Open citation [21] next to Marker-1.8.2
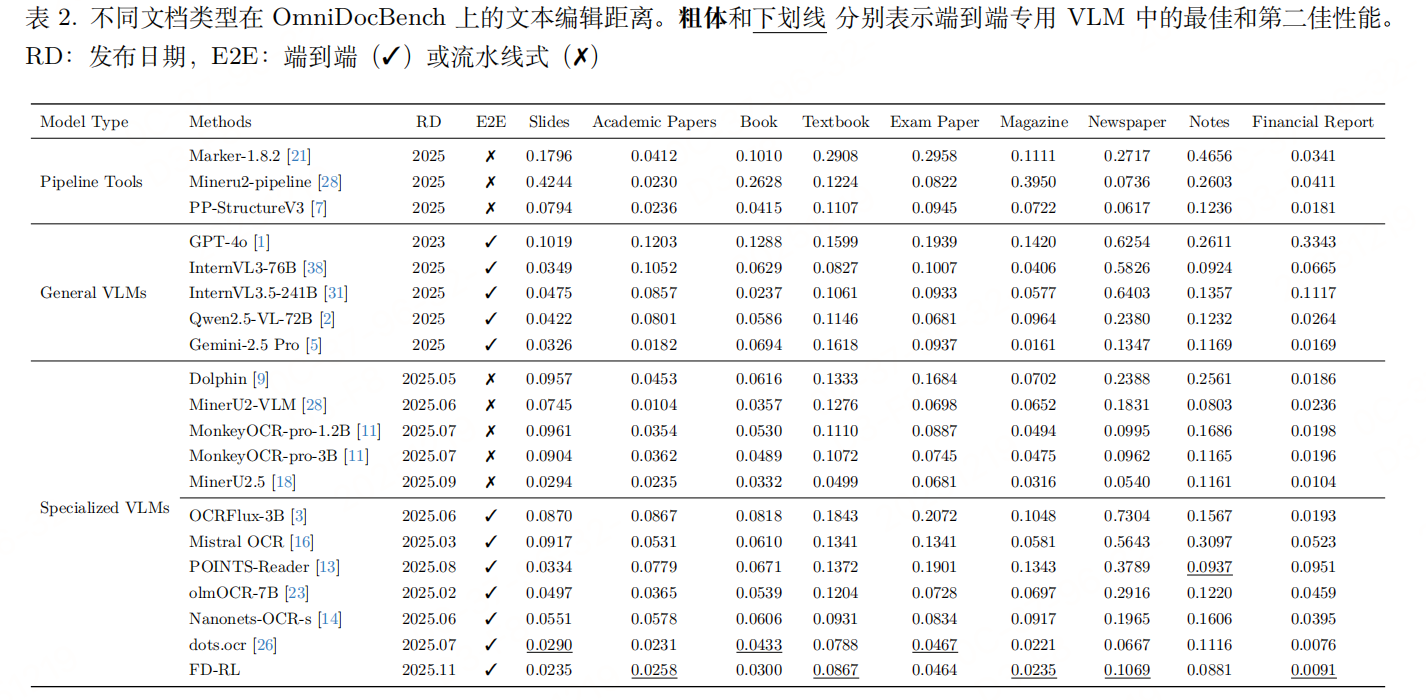The height and width of the screenshot is (700, 1426). pyautogui.click(x=298, y=156)
